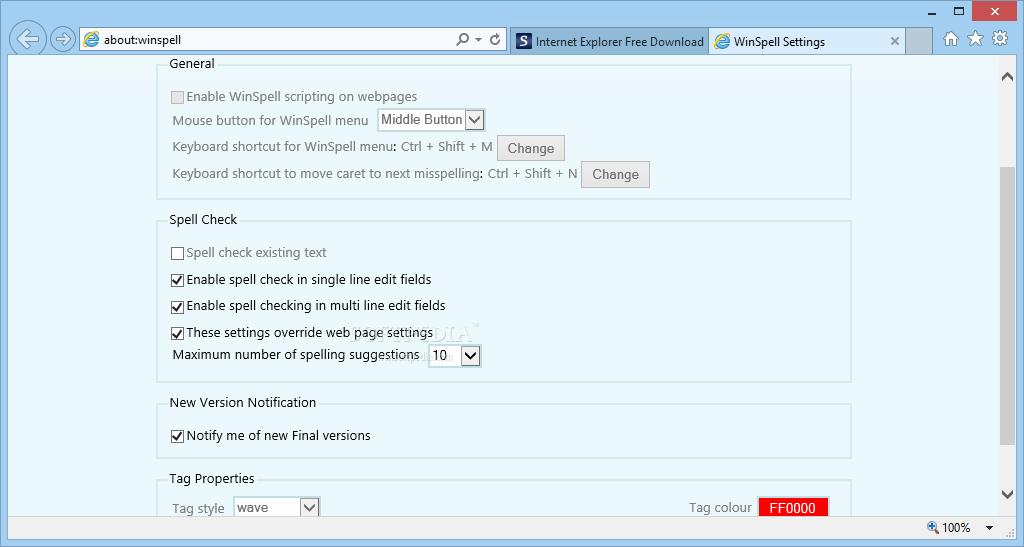Change the WinSpell menu keyboard shortcut

click(x=531, y=148)
